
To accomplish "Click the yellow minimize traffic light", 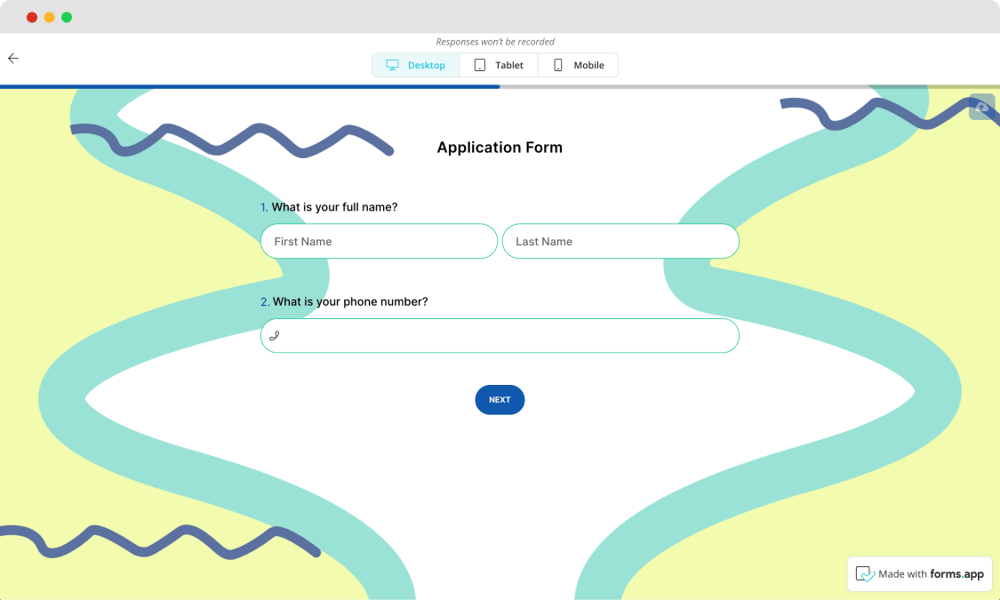I will (49, 17).
